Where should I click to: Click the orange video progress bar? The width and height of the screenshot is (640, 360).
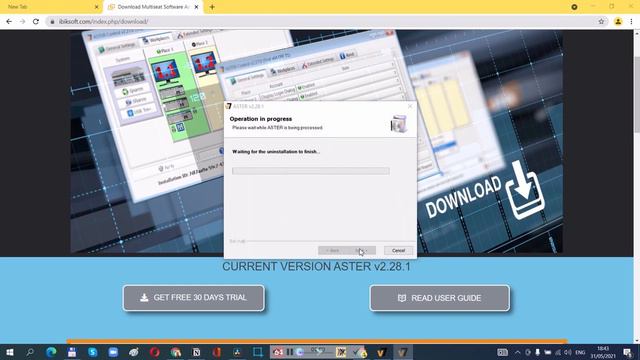click(x=317, y=341)
